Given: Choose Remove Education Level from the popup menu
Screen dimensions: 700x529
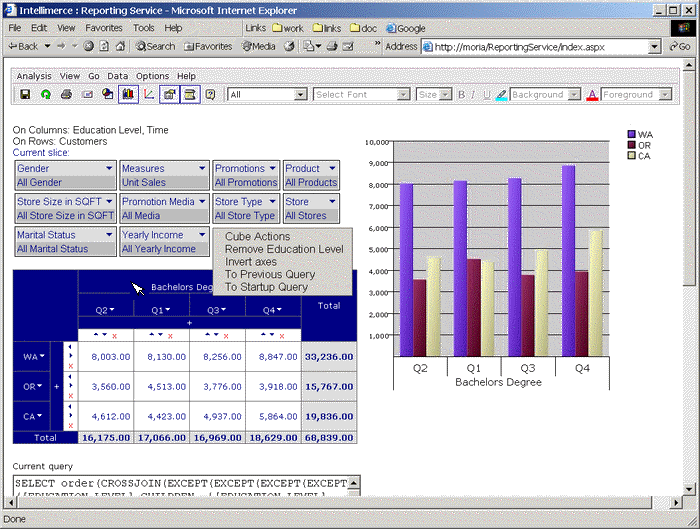Looking at the screenshot, I should (x=284, y=249).
